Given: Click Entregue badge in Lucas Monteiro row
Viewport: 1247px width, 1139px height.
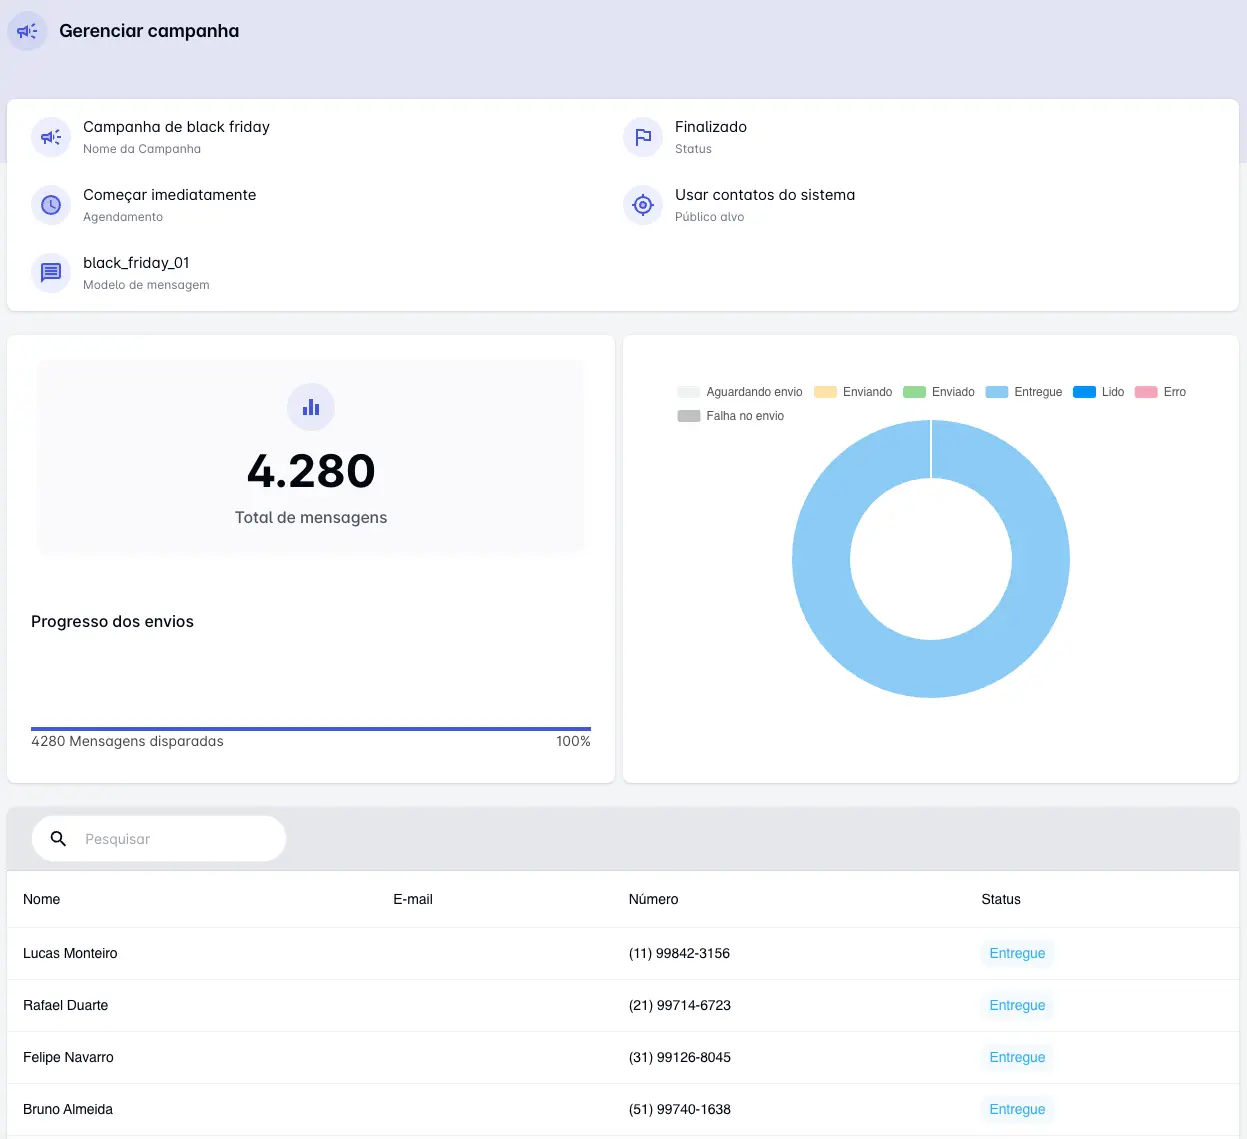Looking at the screenshot, I should click(x=1017, y=953).
